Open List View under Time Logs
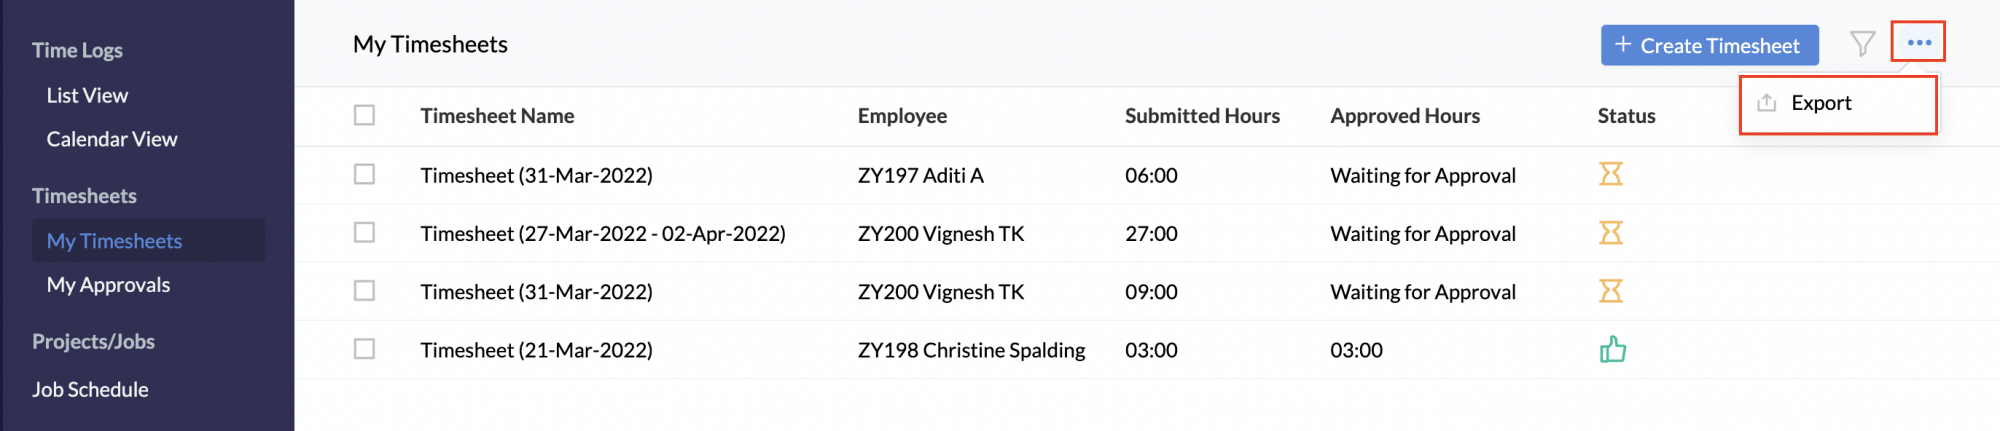Screen dimensions: 2000x431 point(87,96)
